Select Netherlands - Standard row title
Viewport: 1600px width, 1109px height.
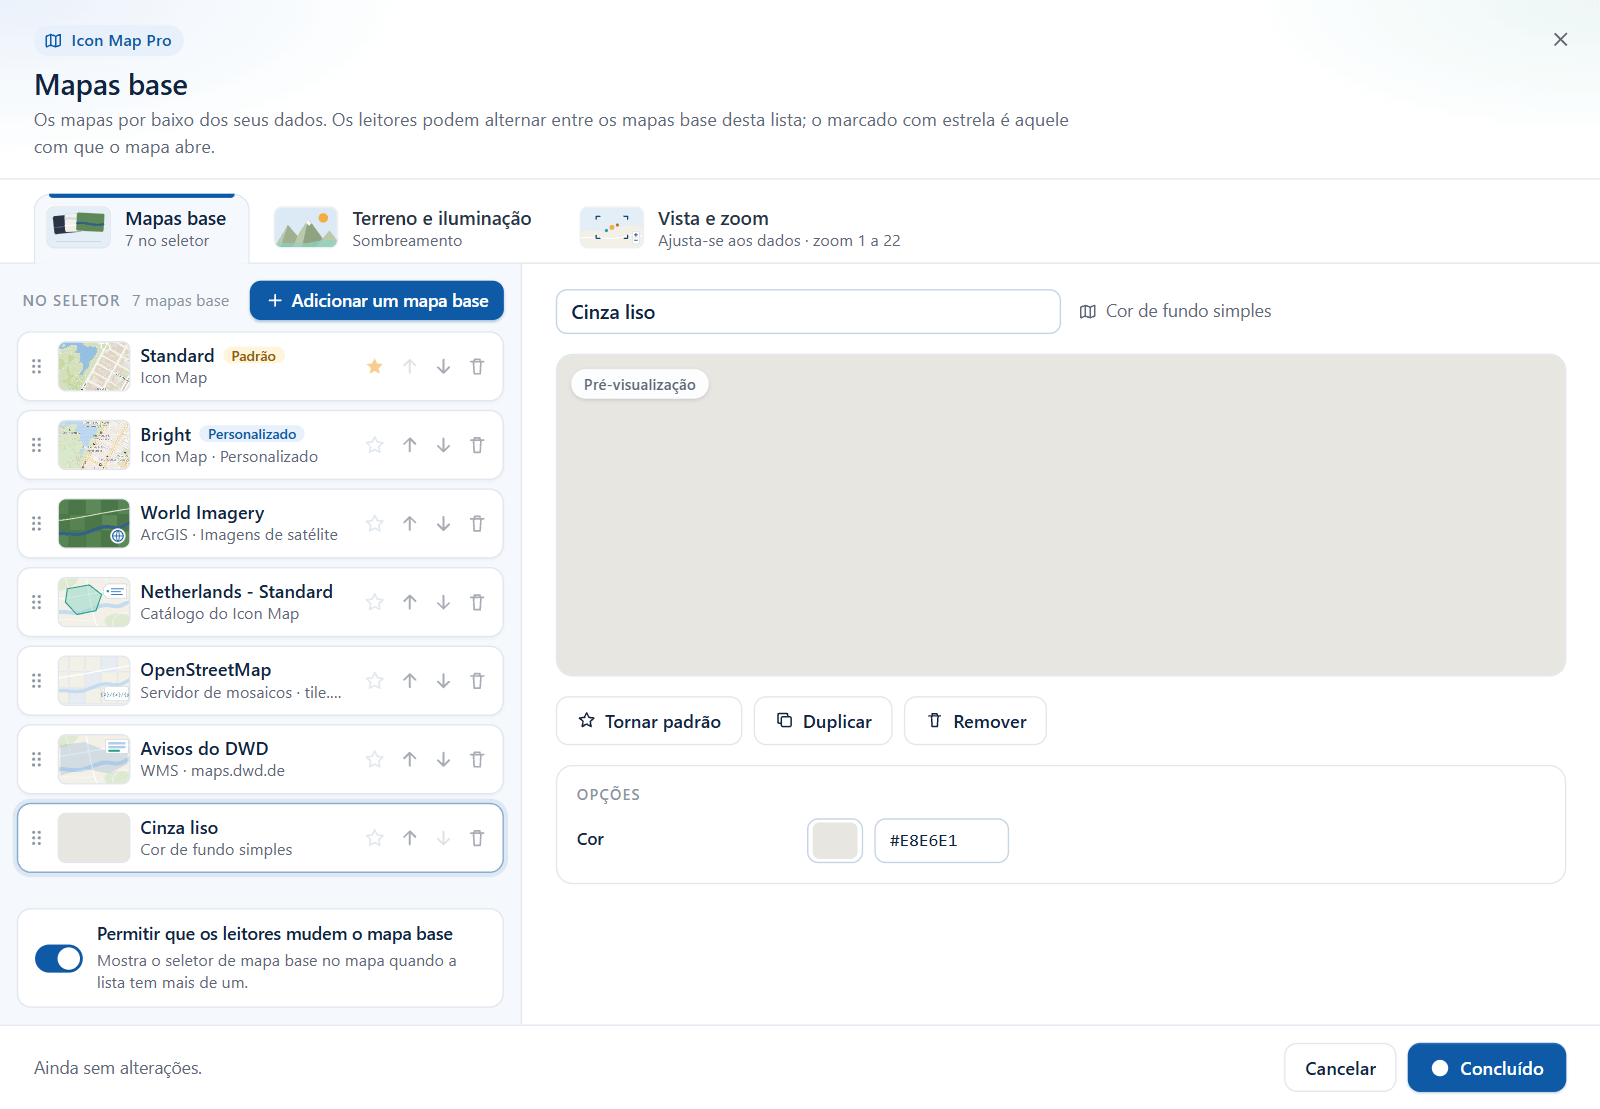[x=237, y=592]
